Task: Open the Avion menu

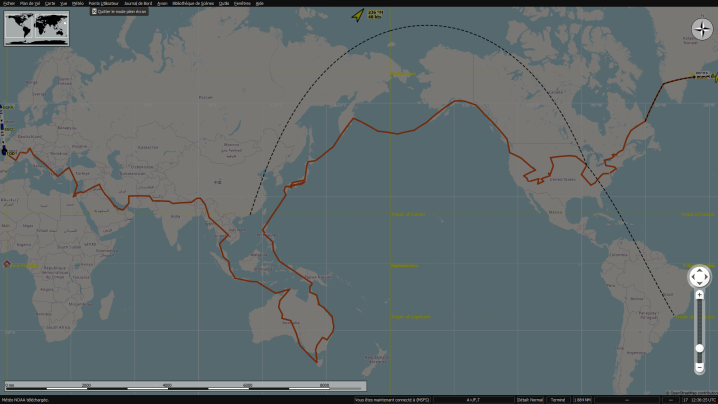Action: click(162, 3)
